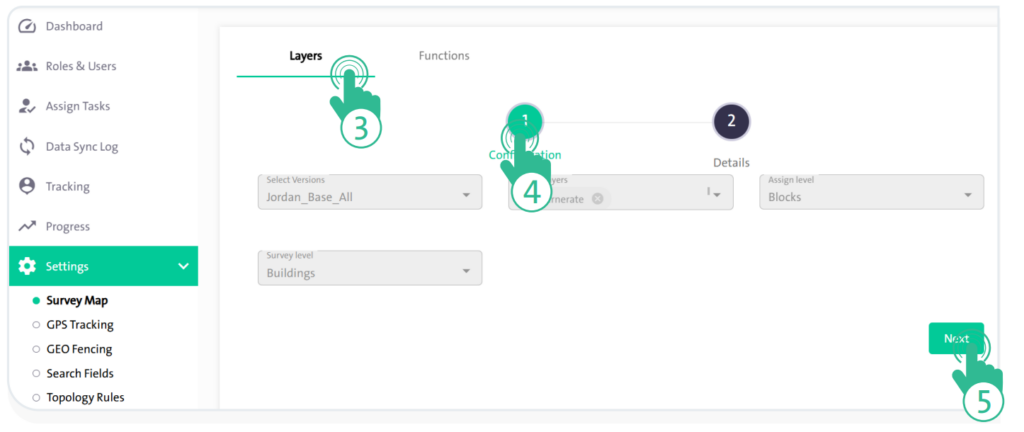Switch to the Layers tab
The image size is (1024, 432).
point(305,56)
